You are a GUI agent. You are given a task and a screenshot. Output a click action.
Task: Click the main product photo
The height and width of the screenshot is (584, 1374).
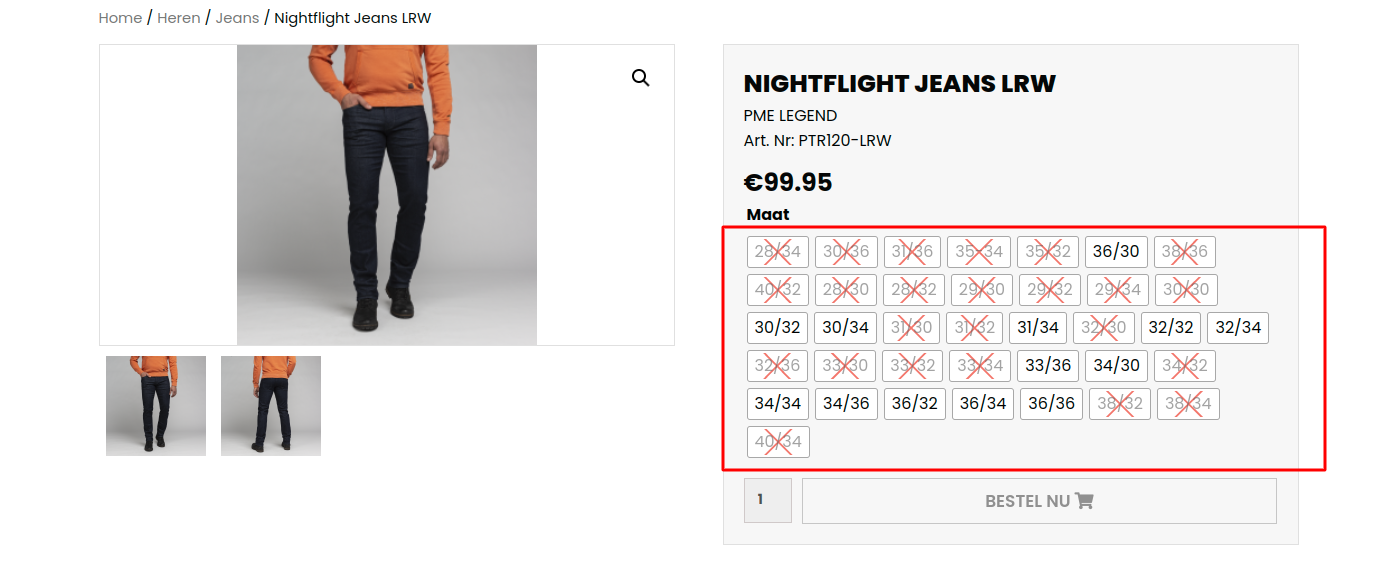click(x=387, y=195)
